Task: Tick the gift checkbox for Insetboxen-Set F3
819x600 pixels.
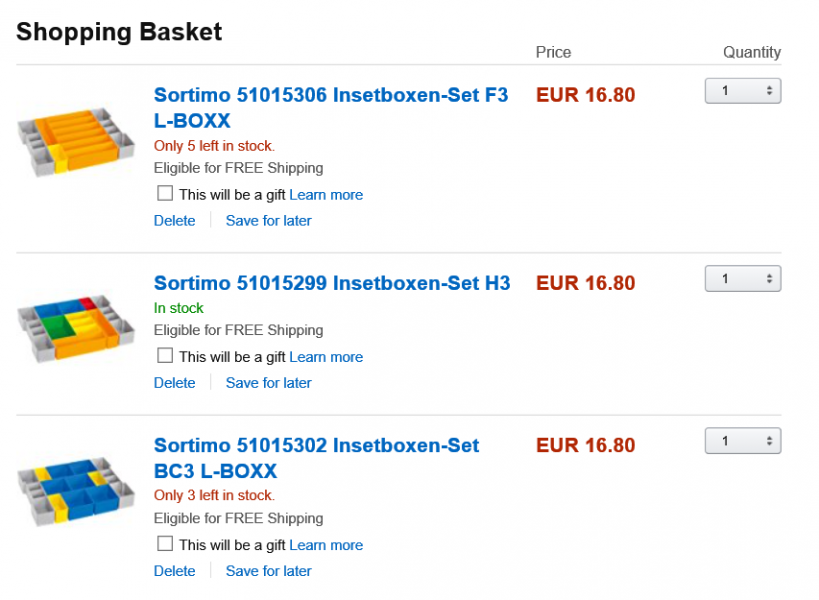Action: click(x=165, y=193)
